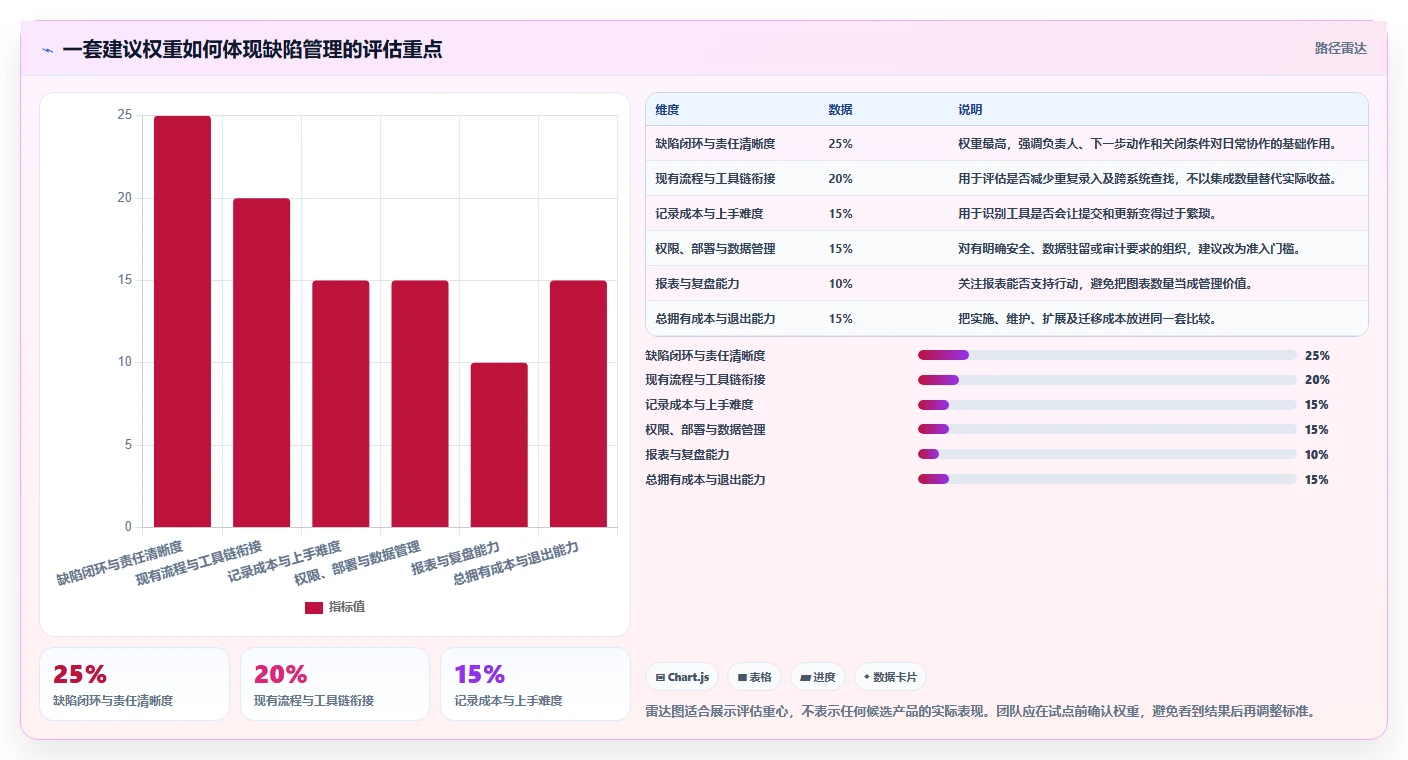
Task: Click the table description starting 把实施、维护
Action: [x=1087, y=319]
